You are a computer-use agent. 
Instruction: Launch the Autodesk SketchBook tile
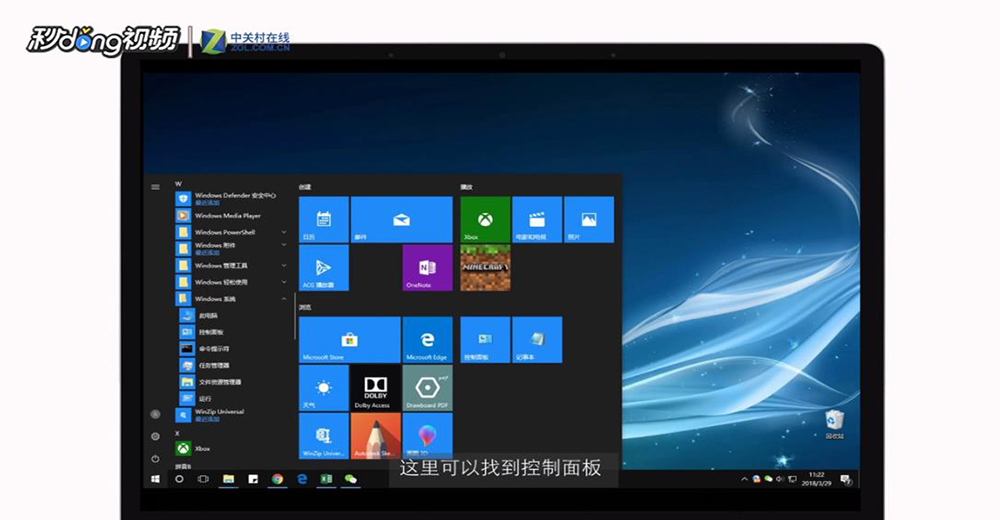pyautogui.click(x=376, y=436)
